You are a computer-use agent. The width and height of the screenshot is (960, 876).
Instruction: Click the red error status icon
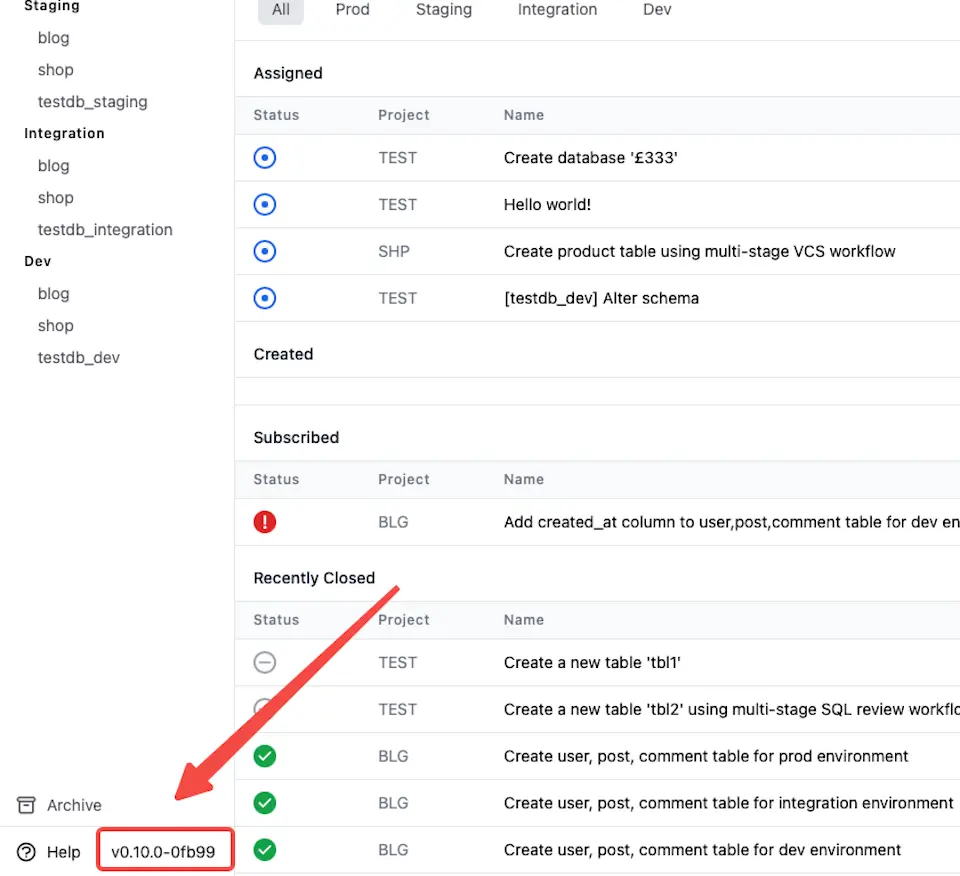point(265,522)
